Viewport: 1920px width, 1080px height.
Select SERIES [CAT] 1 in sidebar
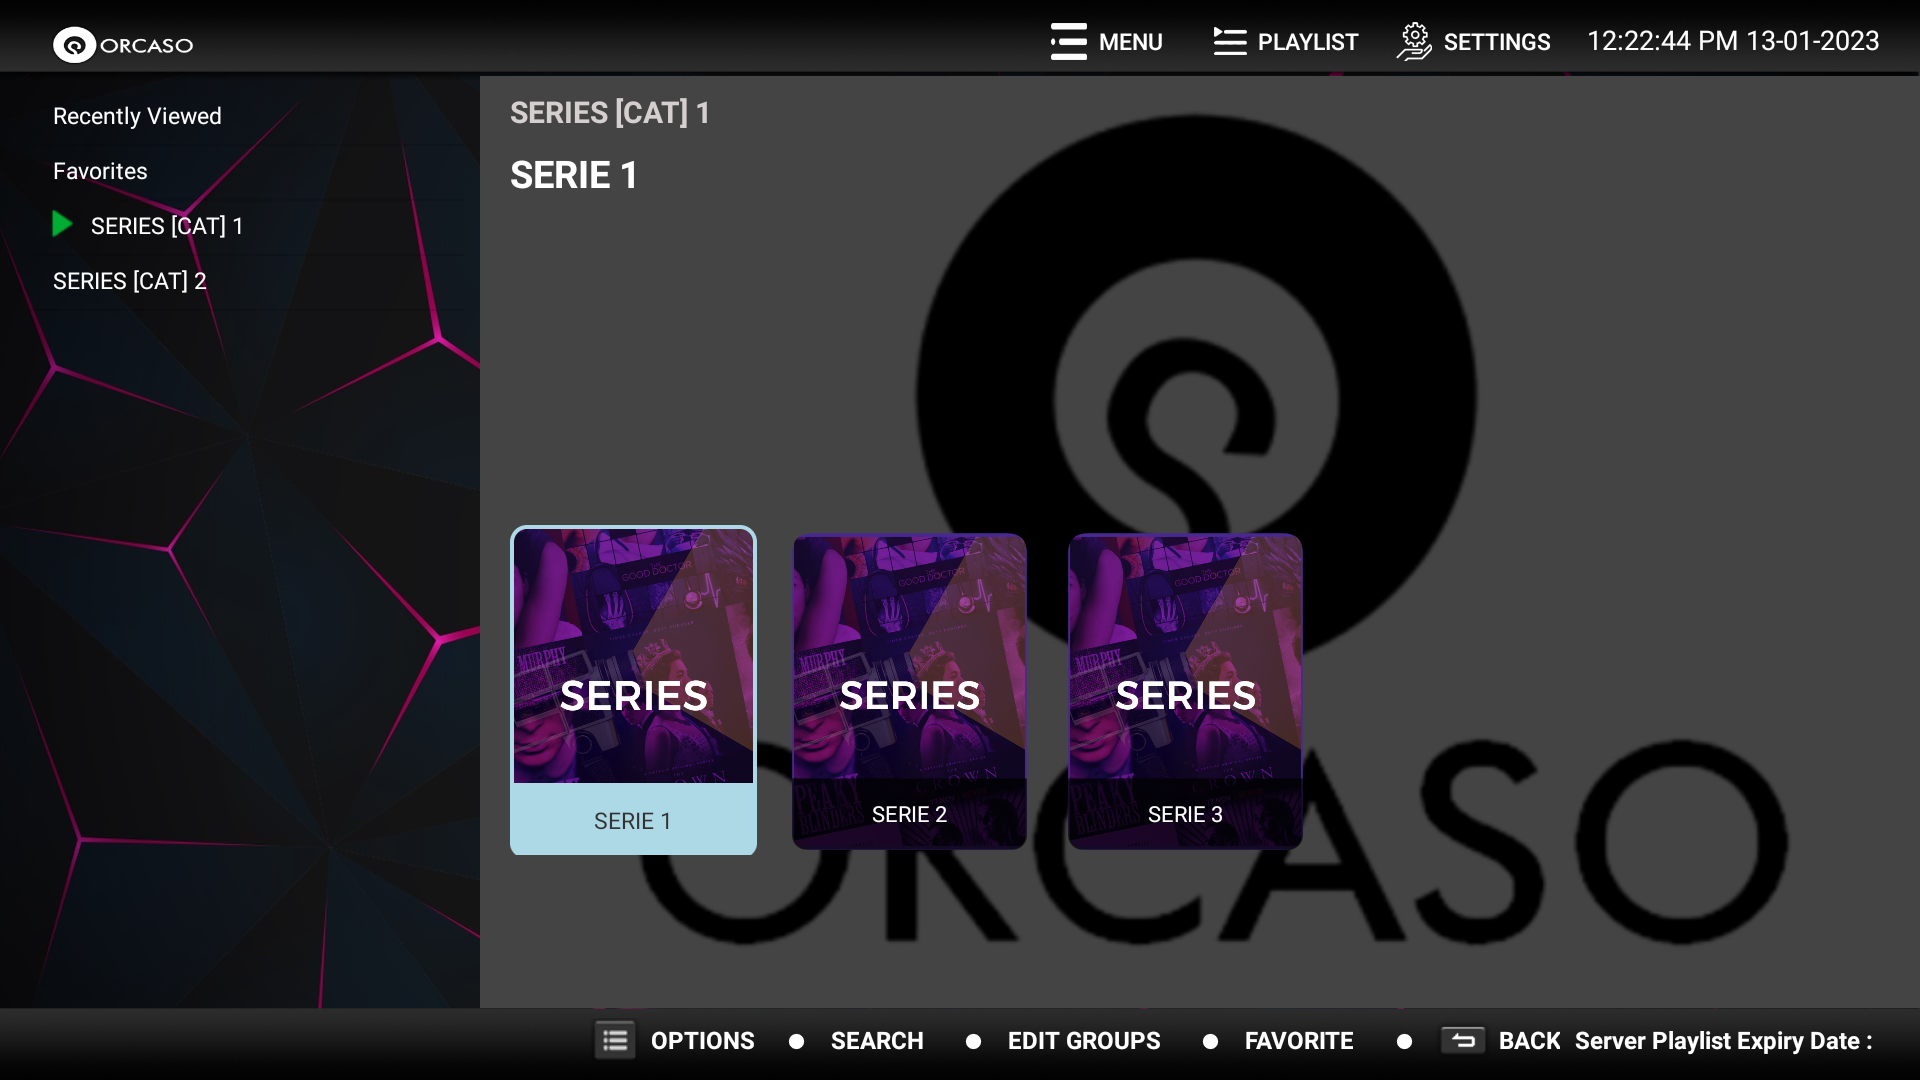click(x=167, y=226)
